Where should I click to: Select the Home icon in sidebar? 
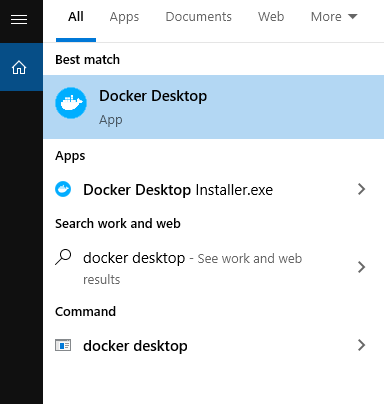click(x=19, y=67)
